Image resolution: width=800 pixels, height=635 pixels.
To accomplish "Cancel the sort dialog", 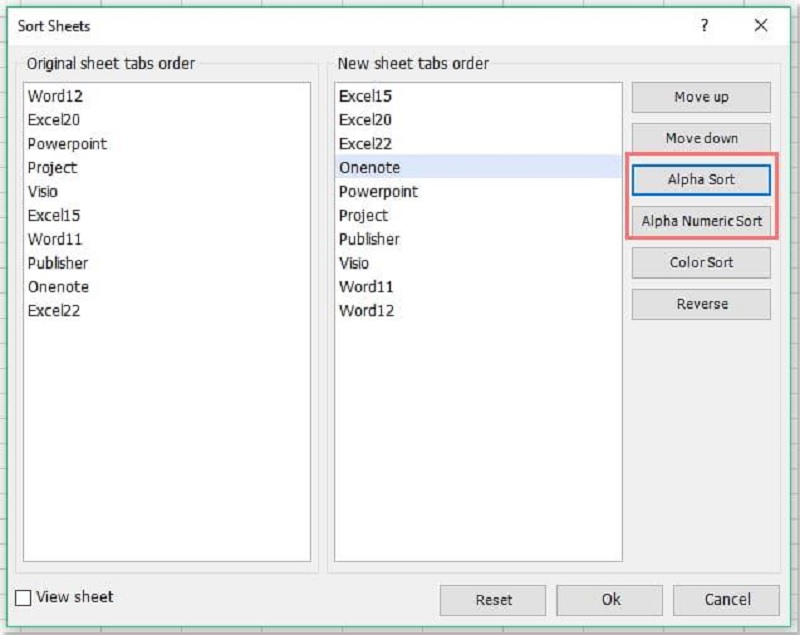I will (x=726, y=600).
